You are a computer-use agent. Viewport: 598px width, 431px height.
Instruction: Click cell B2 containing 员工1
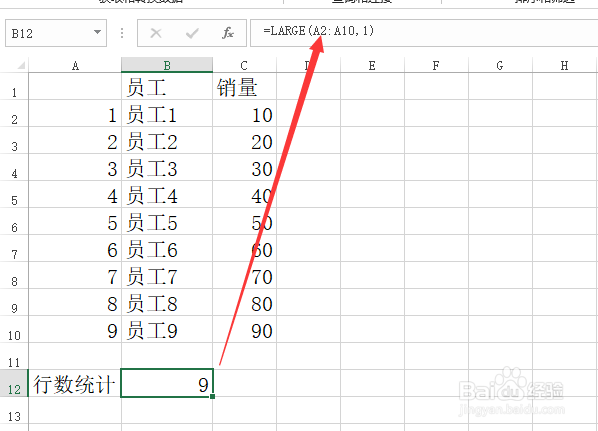pos(167,114)
